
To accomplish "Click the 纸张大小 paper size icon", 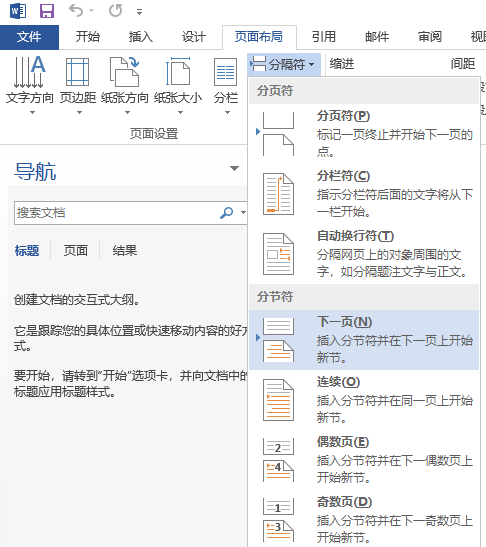I will 178,72.
